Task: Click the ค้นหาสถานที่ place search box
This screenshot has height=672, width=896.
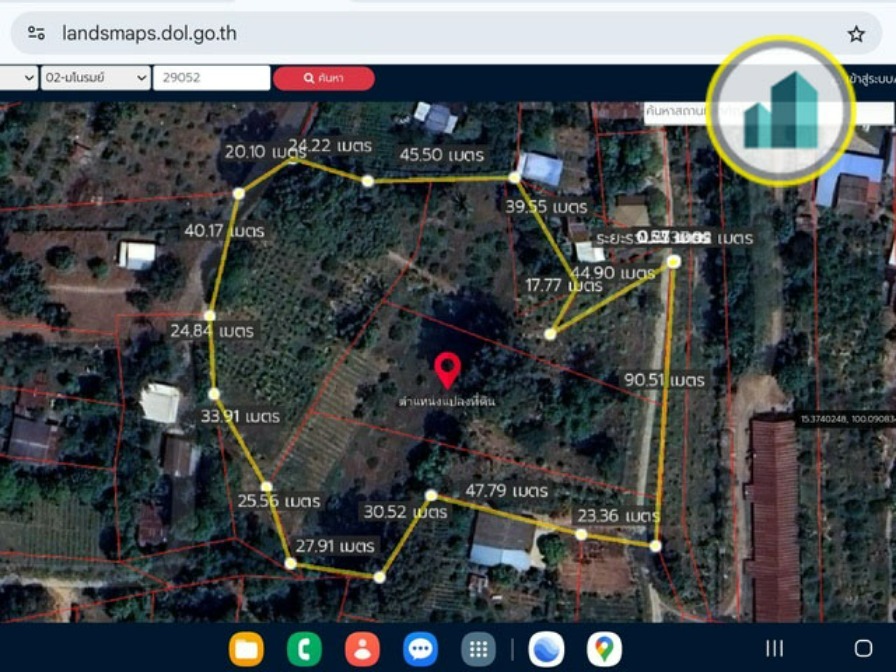Action: coord(680,111)
